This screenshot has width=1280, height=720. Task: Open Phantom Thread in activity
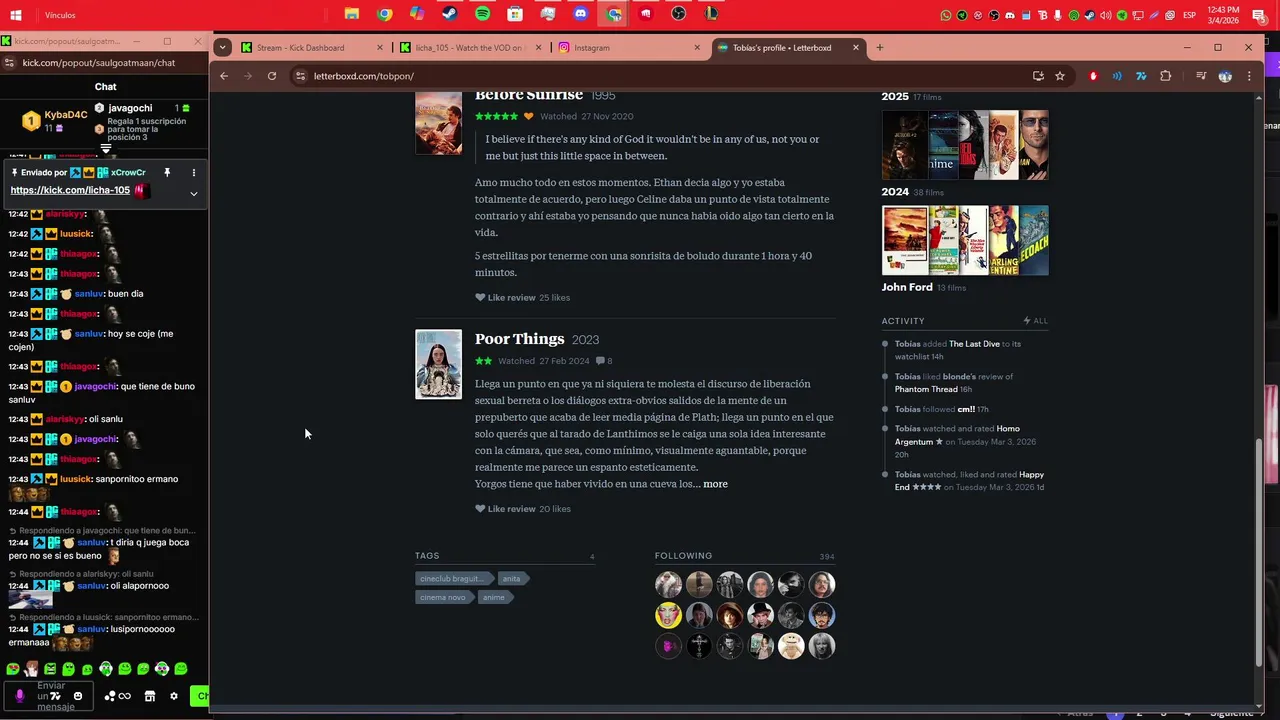[926, 389]
